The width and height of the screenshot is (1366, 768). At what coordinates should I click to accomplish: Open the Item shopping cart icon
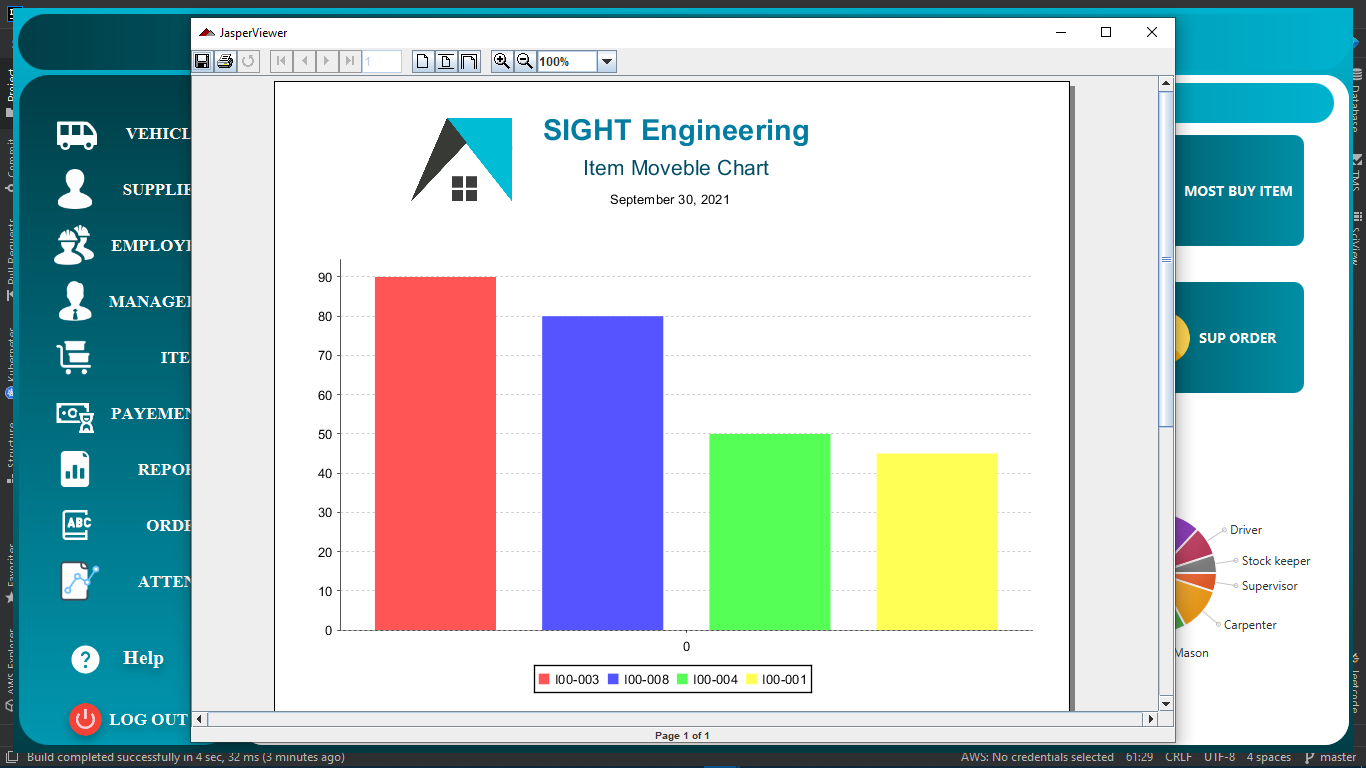pyautogui.click(x=74, y=357)
